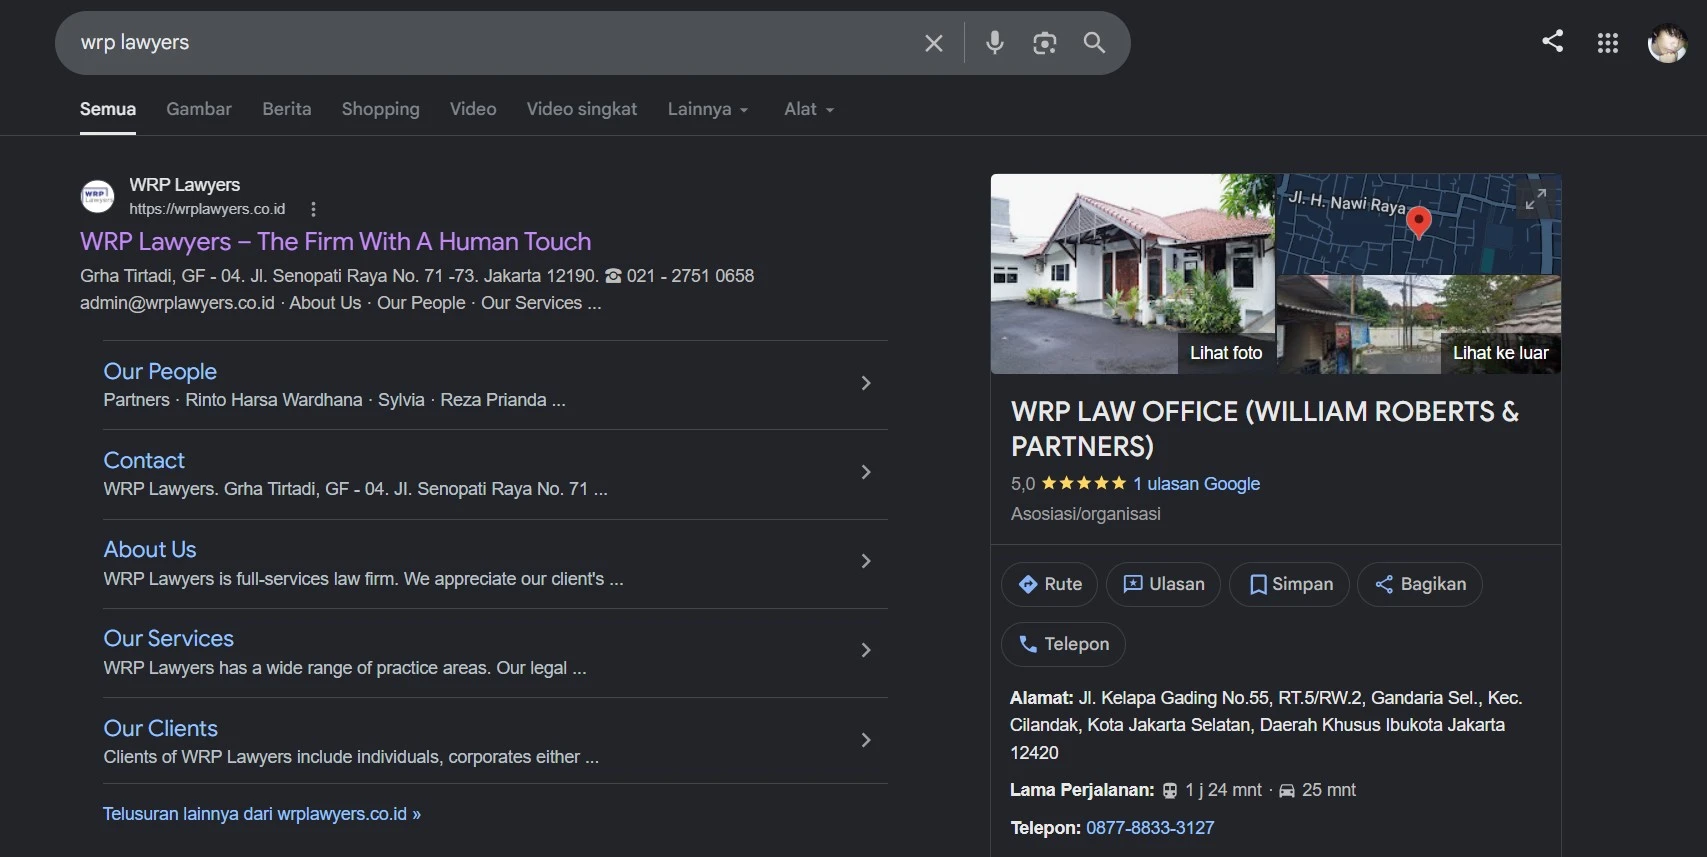1707x857 pixels.
Task: Open the Contact sitelink
Action: pyautogui.click(x=144, y=460)
